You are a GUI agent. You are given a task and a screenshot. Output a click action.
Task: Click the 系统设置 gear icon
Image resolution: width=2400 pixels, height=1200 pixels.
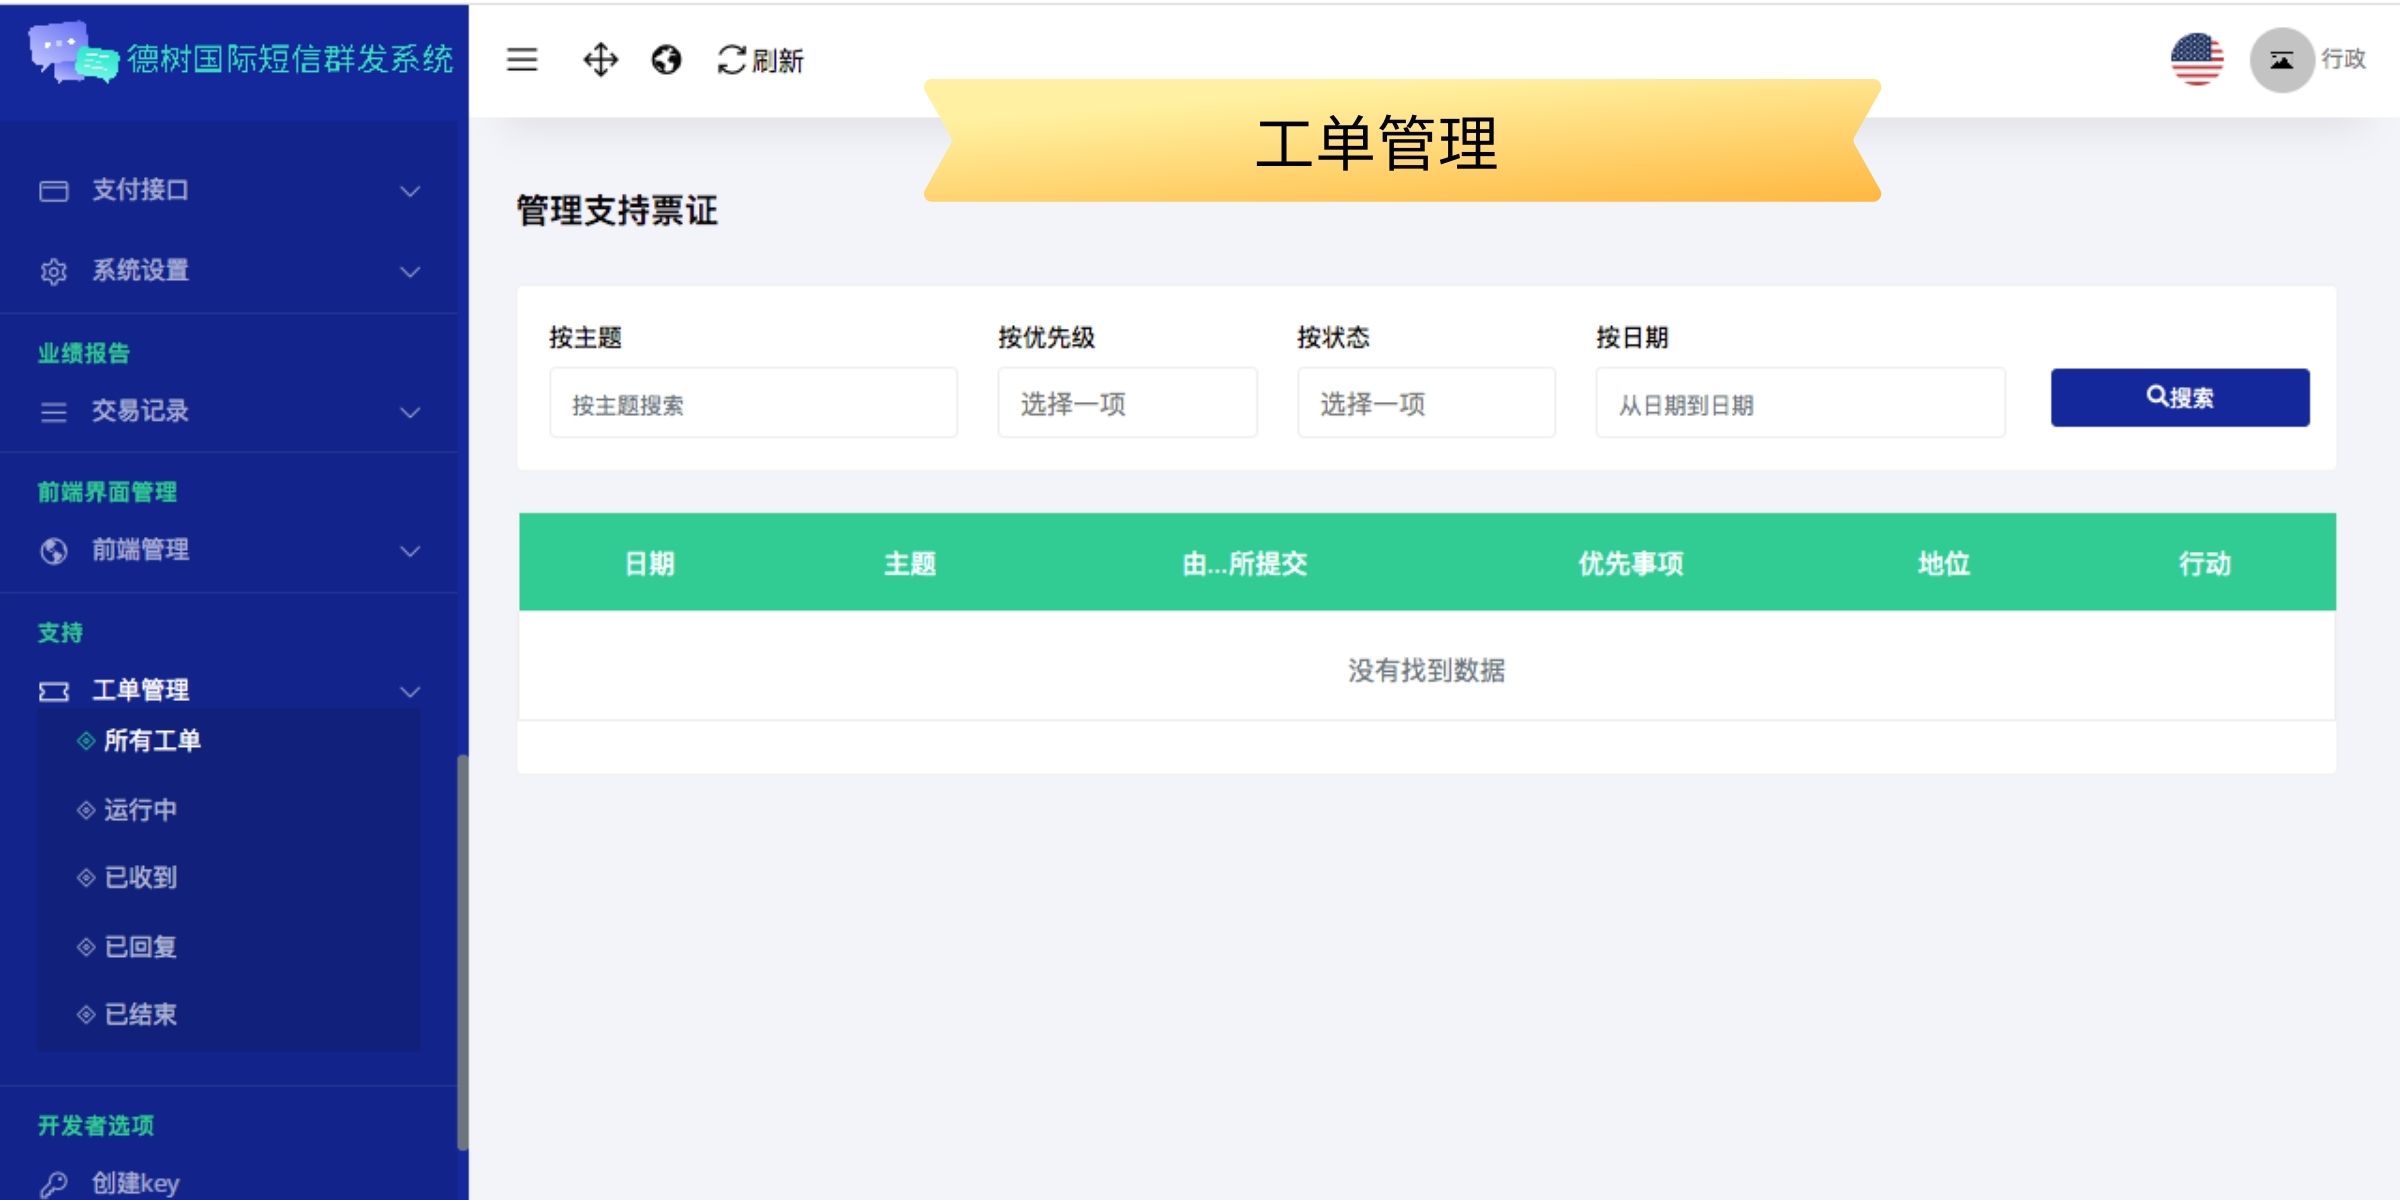(54, 271)
